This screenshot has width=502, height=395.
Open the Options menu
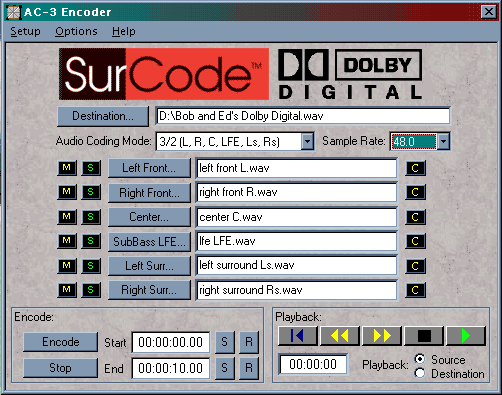[x=76, y=31]
